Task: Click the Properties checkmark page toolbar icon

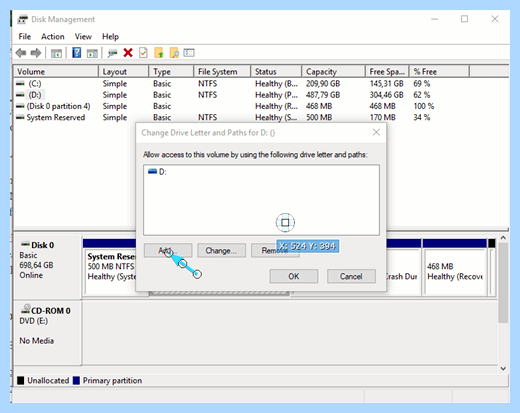Action: coord(143,53)
